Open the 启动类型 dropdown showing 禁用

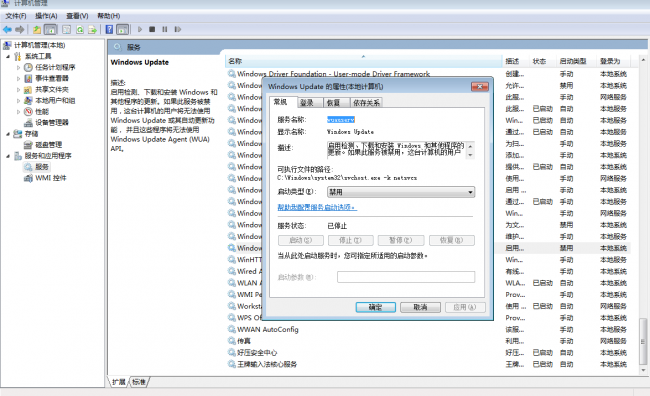click(x=401, y=192)
